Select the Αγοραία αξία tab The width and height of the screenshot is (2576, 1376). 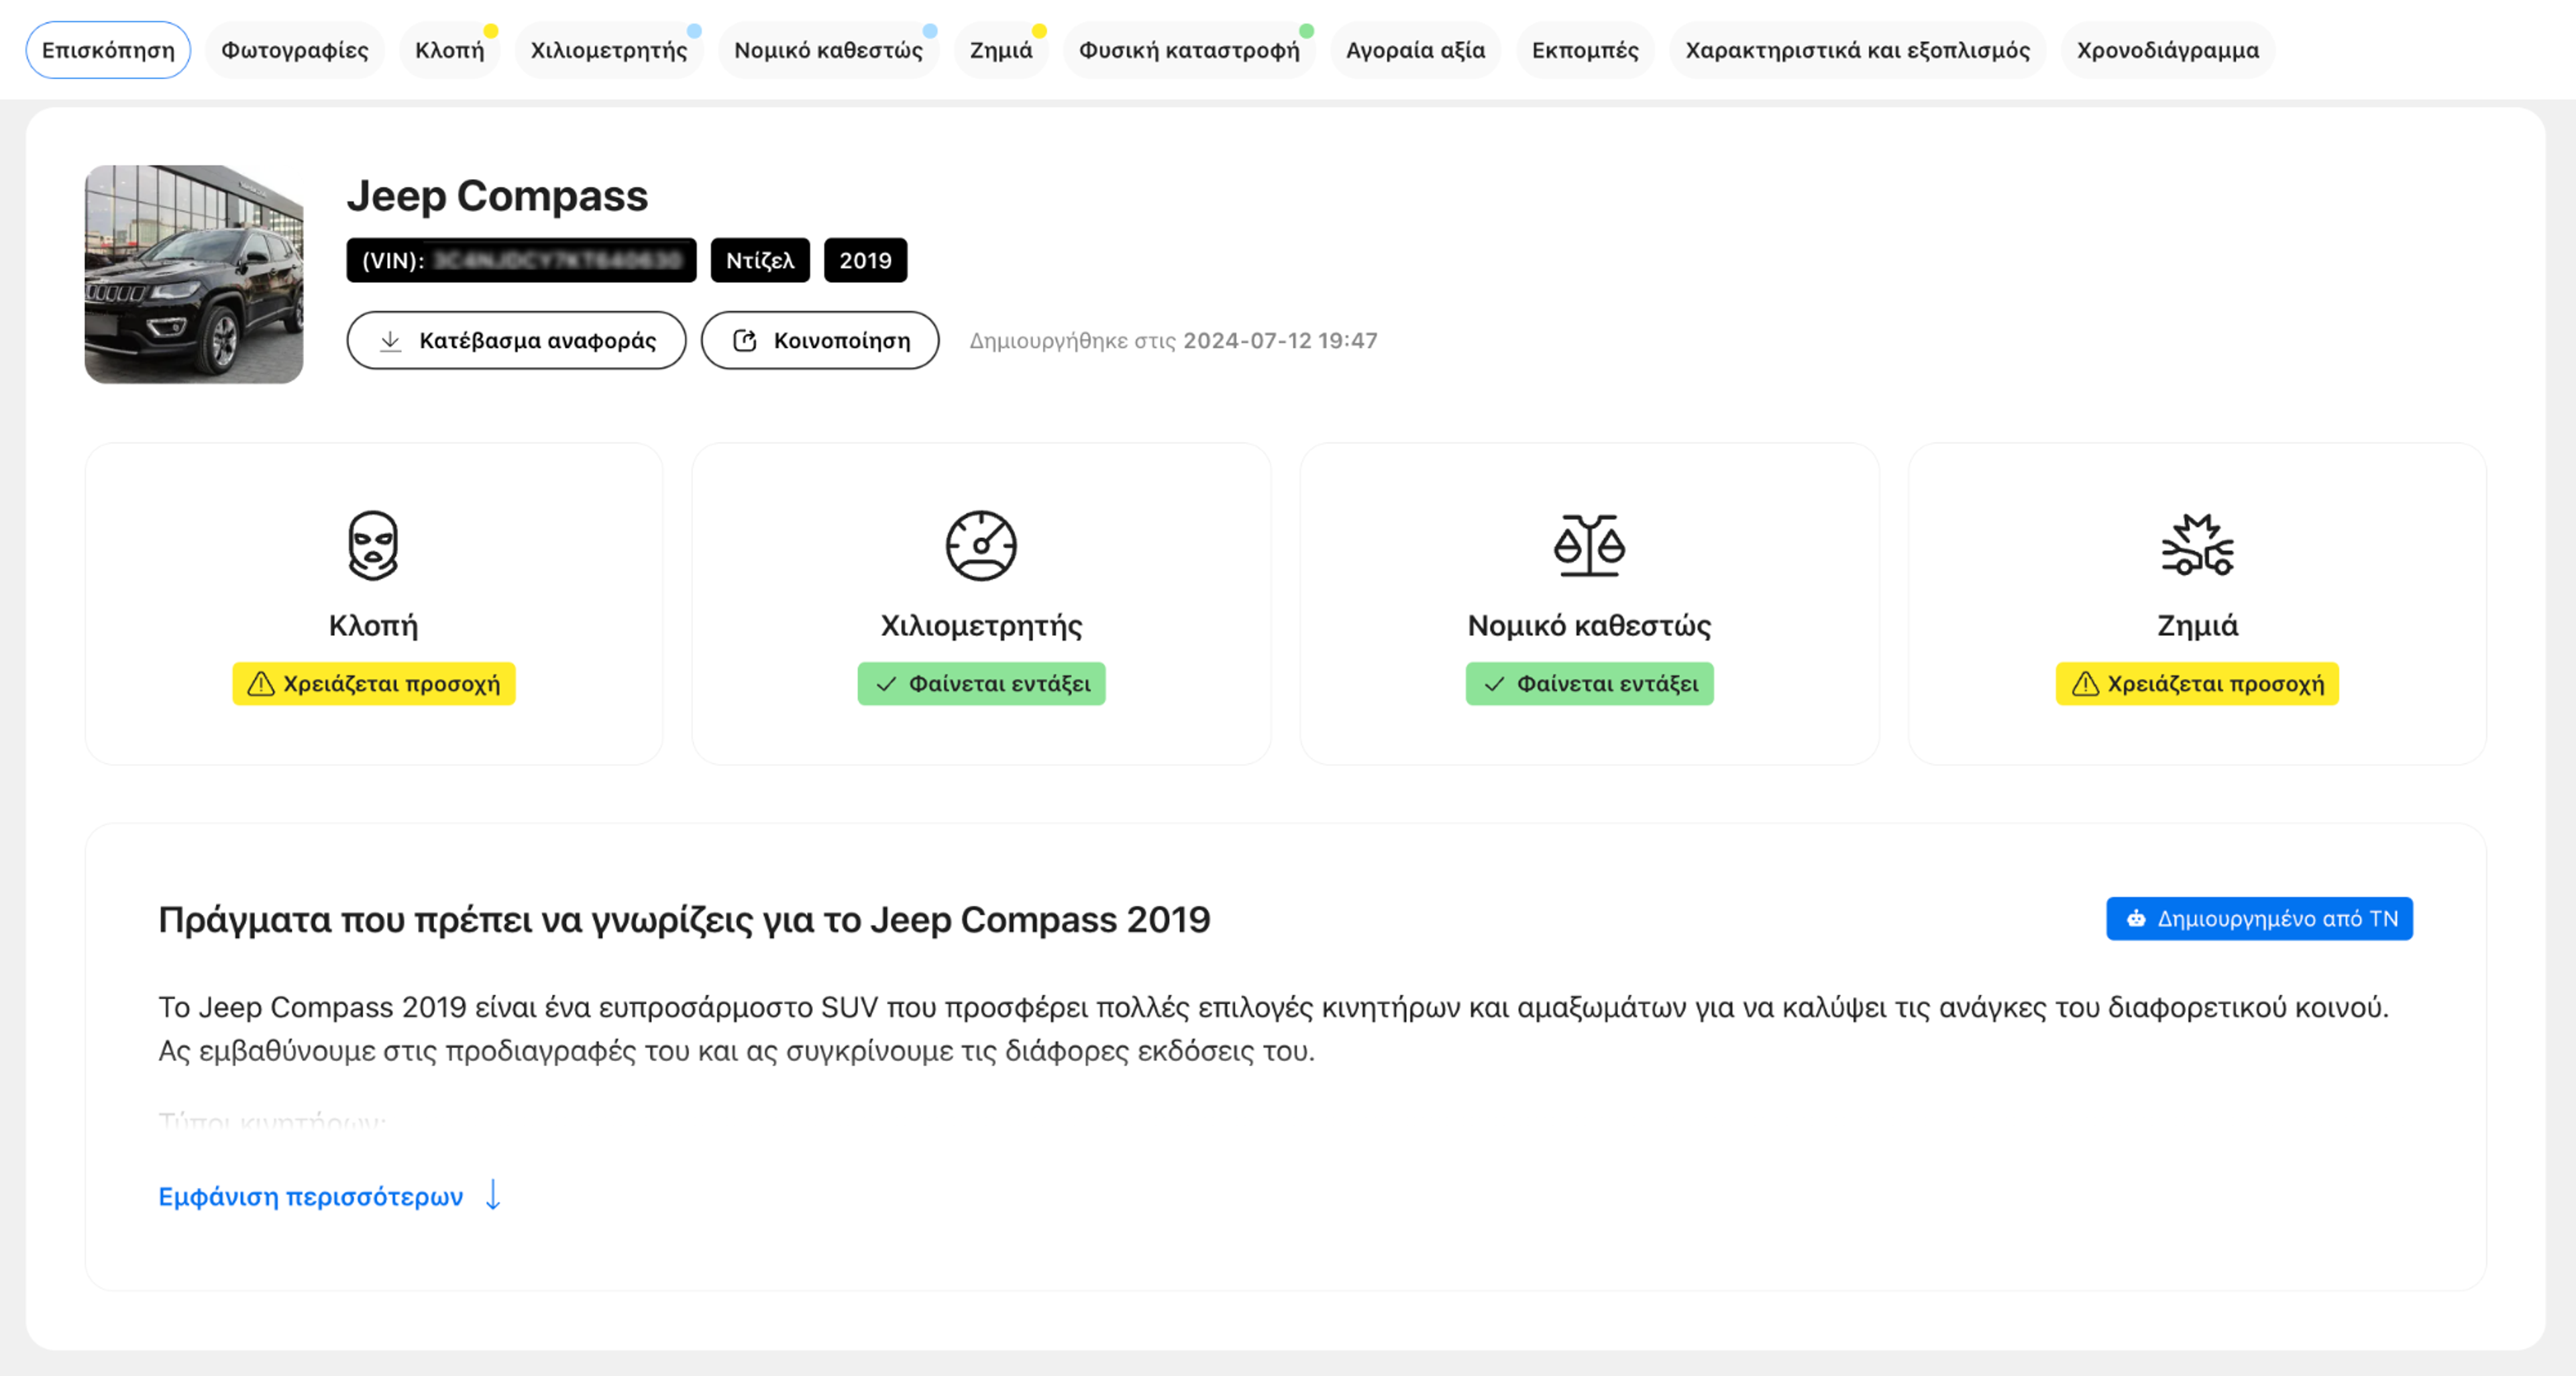coord(1415,50)
